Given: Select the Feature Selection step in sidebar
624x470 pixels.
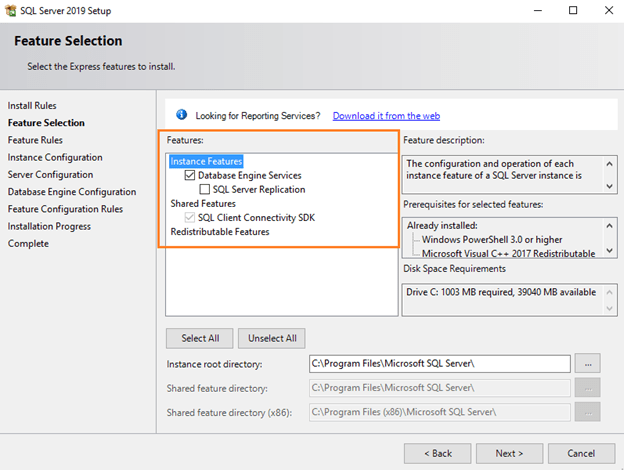Looking at the screenshot, I should point(46,123).
